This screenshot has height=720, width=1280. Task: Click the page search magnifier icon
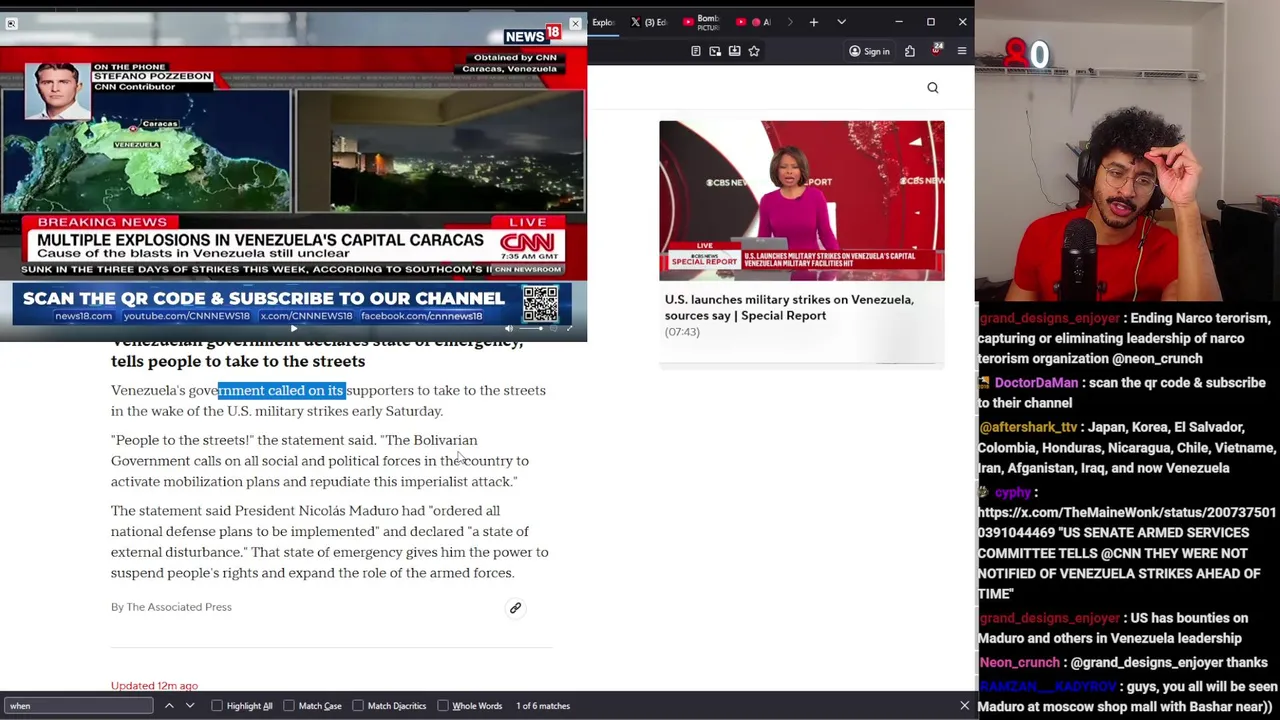pos(932,88)
